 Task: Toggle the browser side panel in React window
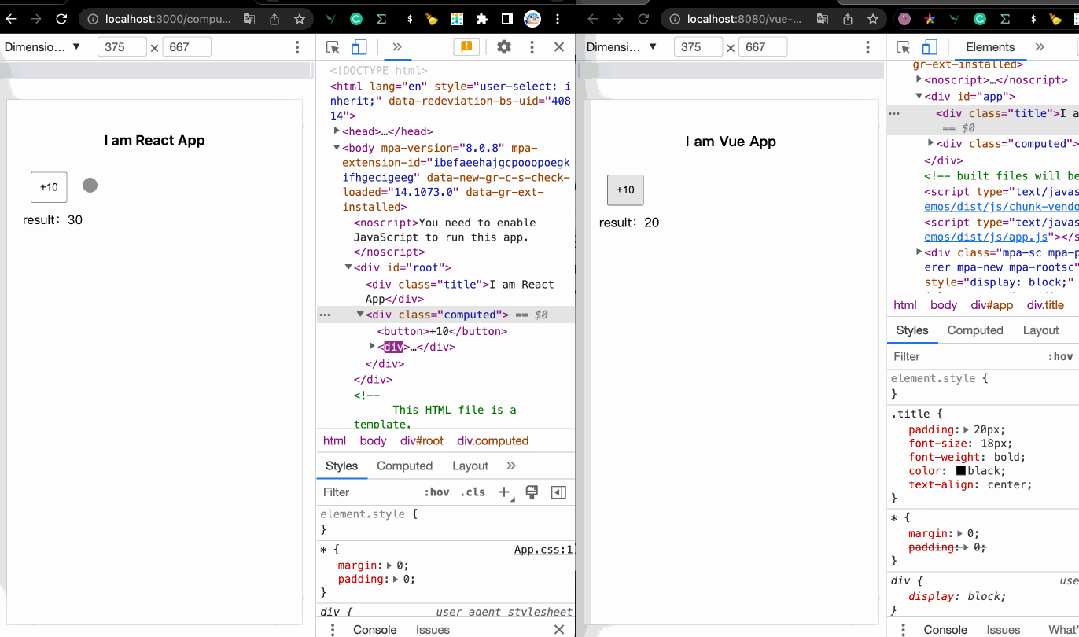tap(507, 19)
